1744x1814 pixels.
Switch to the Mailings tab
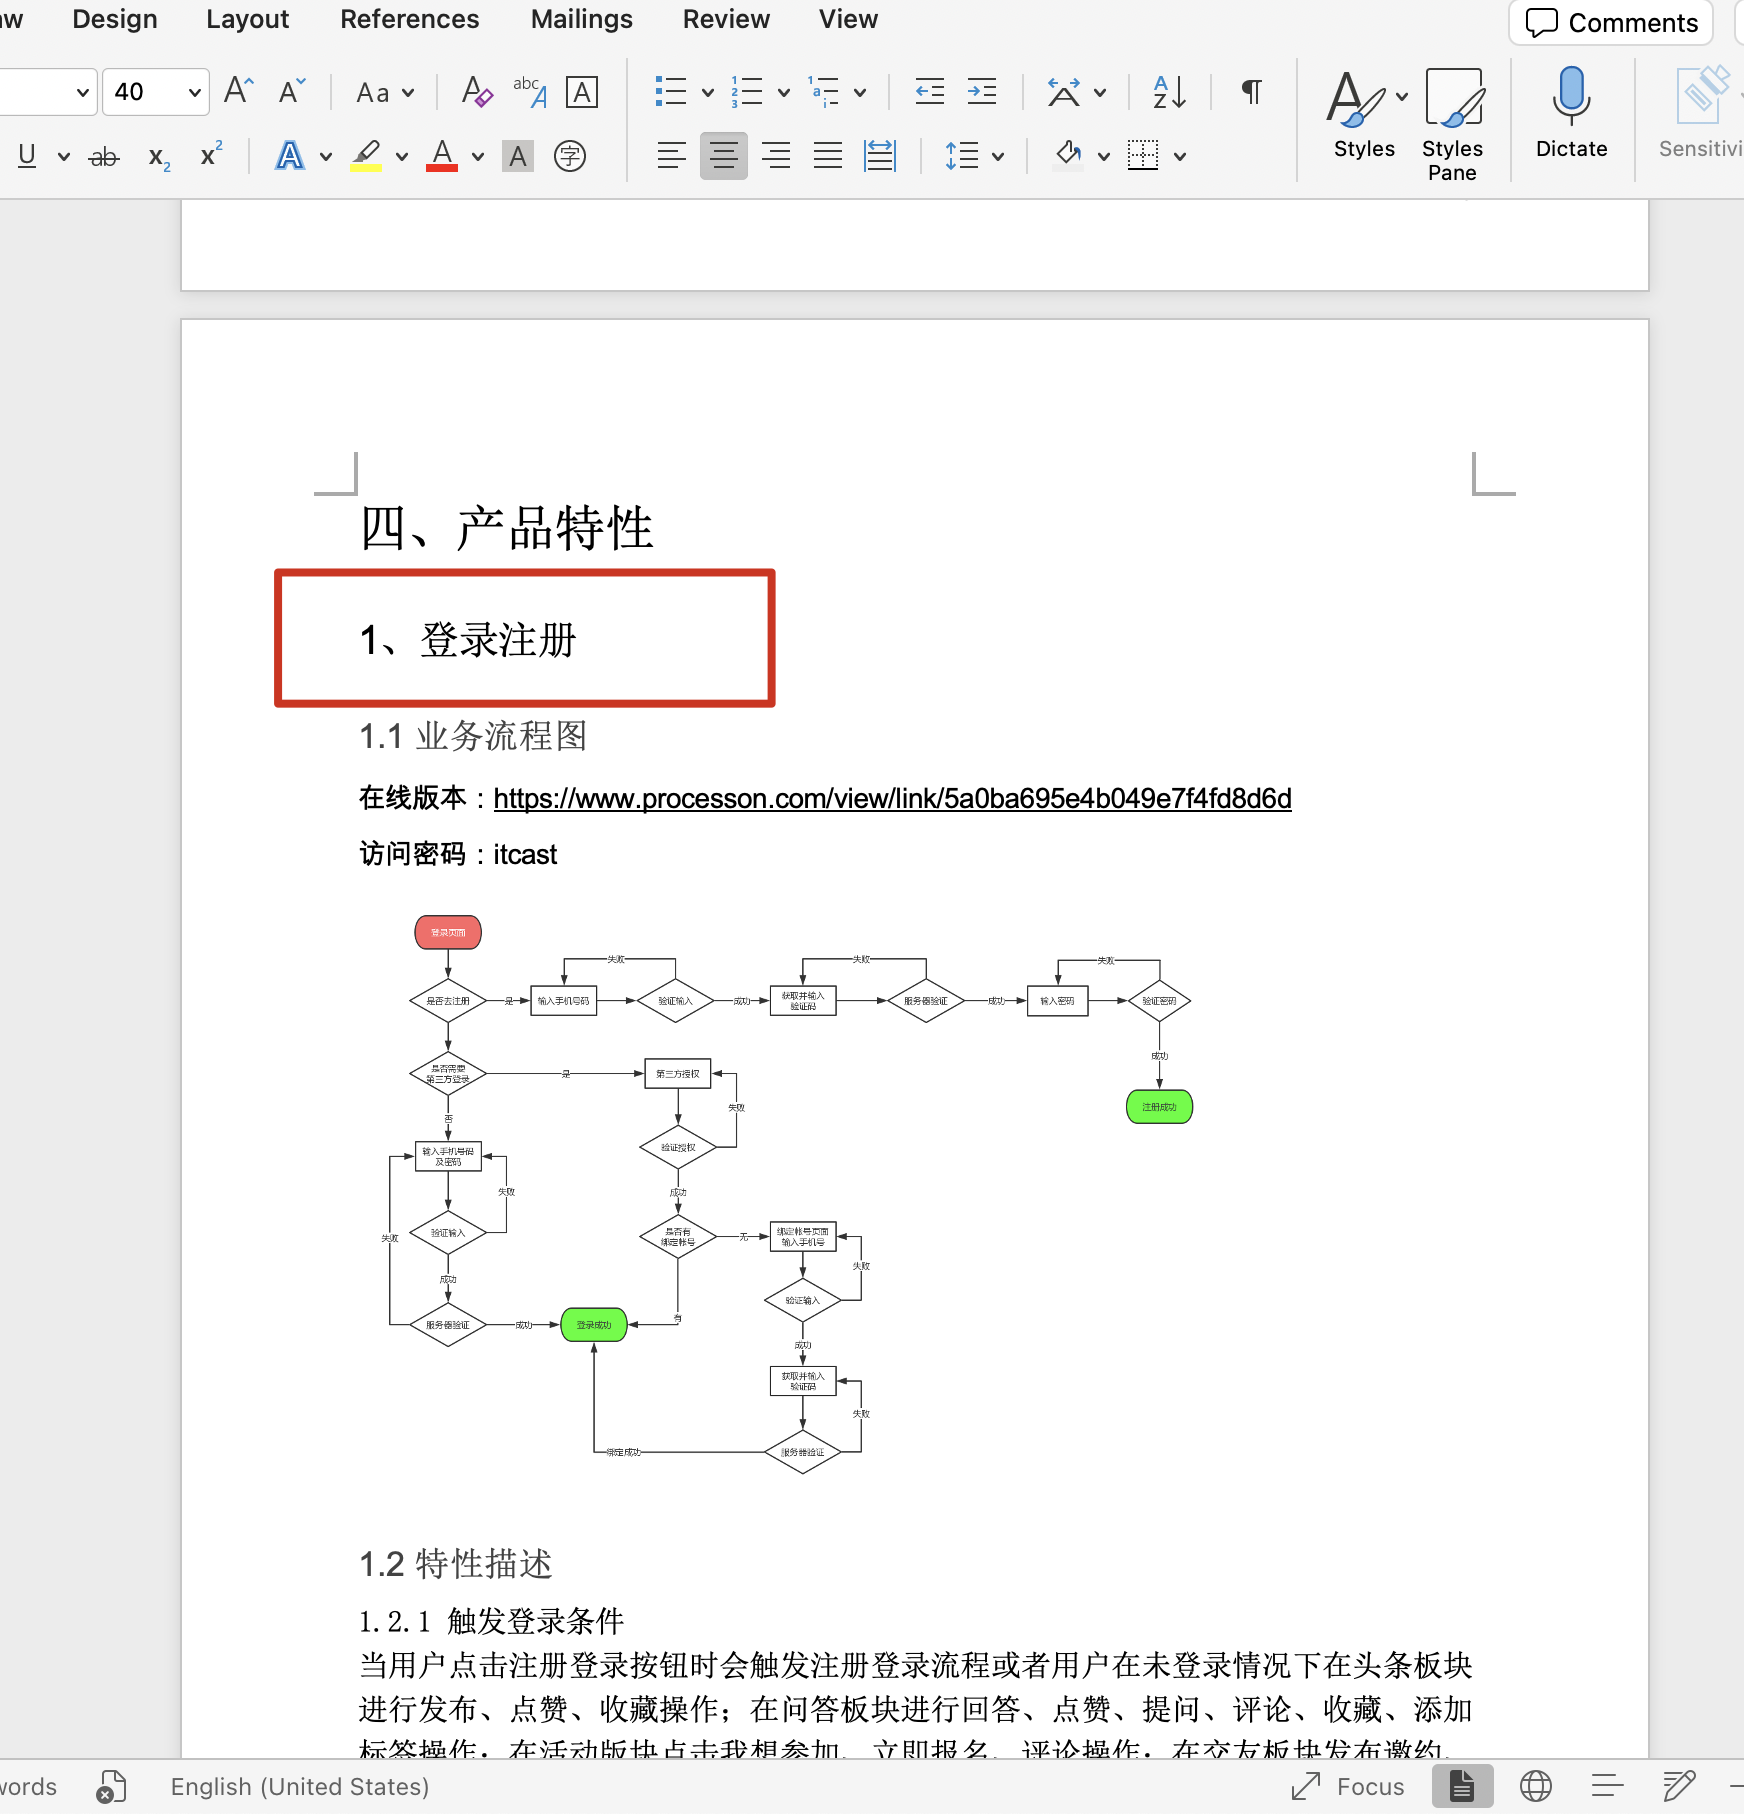[581, 19]
